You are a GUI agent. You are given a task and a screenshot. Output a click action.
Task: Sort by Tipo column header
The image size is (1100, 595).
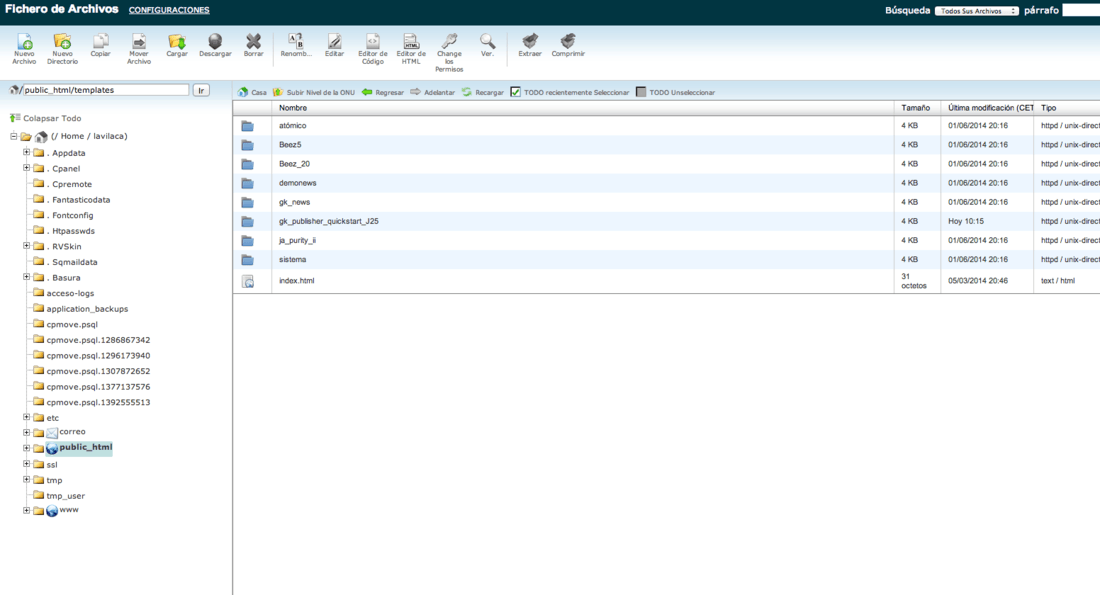point(1048,108)
